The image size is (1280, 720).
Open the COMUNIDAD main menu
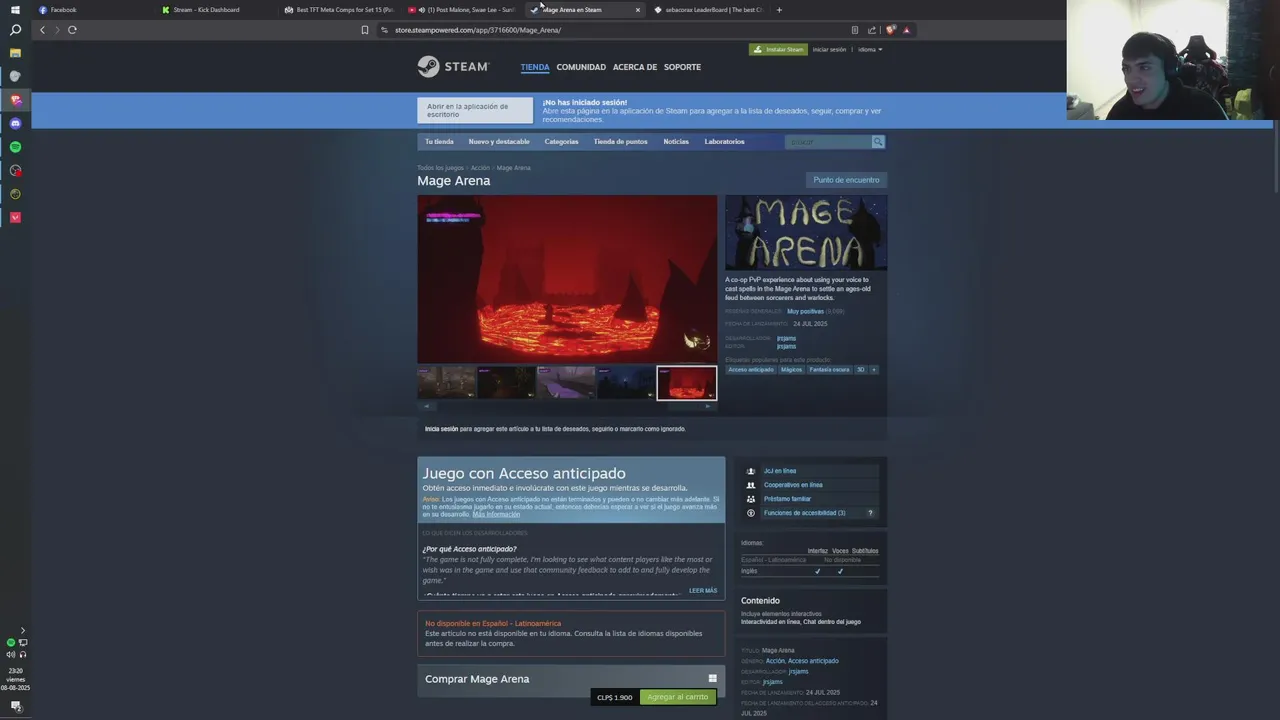point(581,67)
